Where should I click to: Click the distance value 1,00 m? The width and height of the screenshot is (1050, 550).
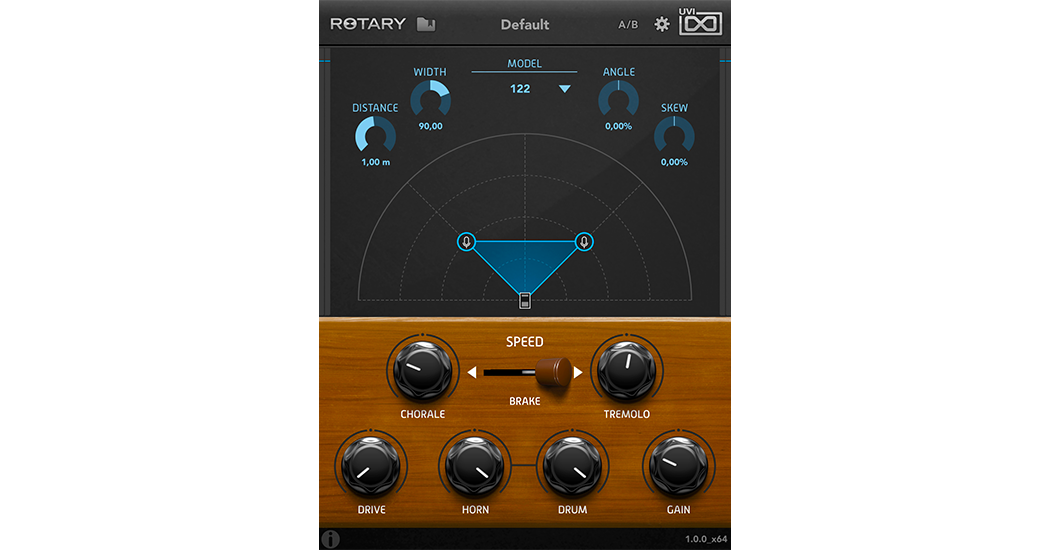[x=376, y=162]
